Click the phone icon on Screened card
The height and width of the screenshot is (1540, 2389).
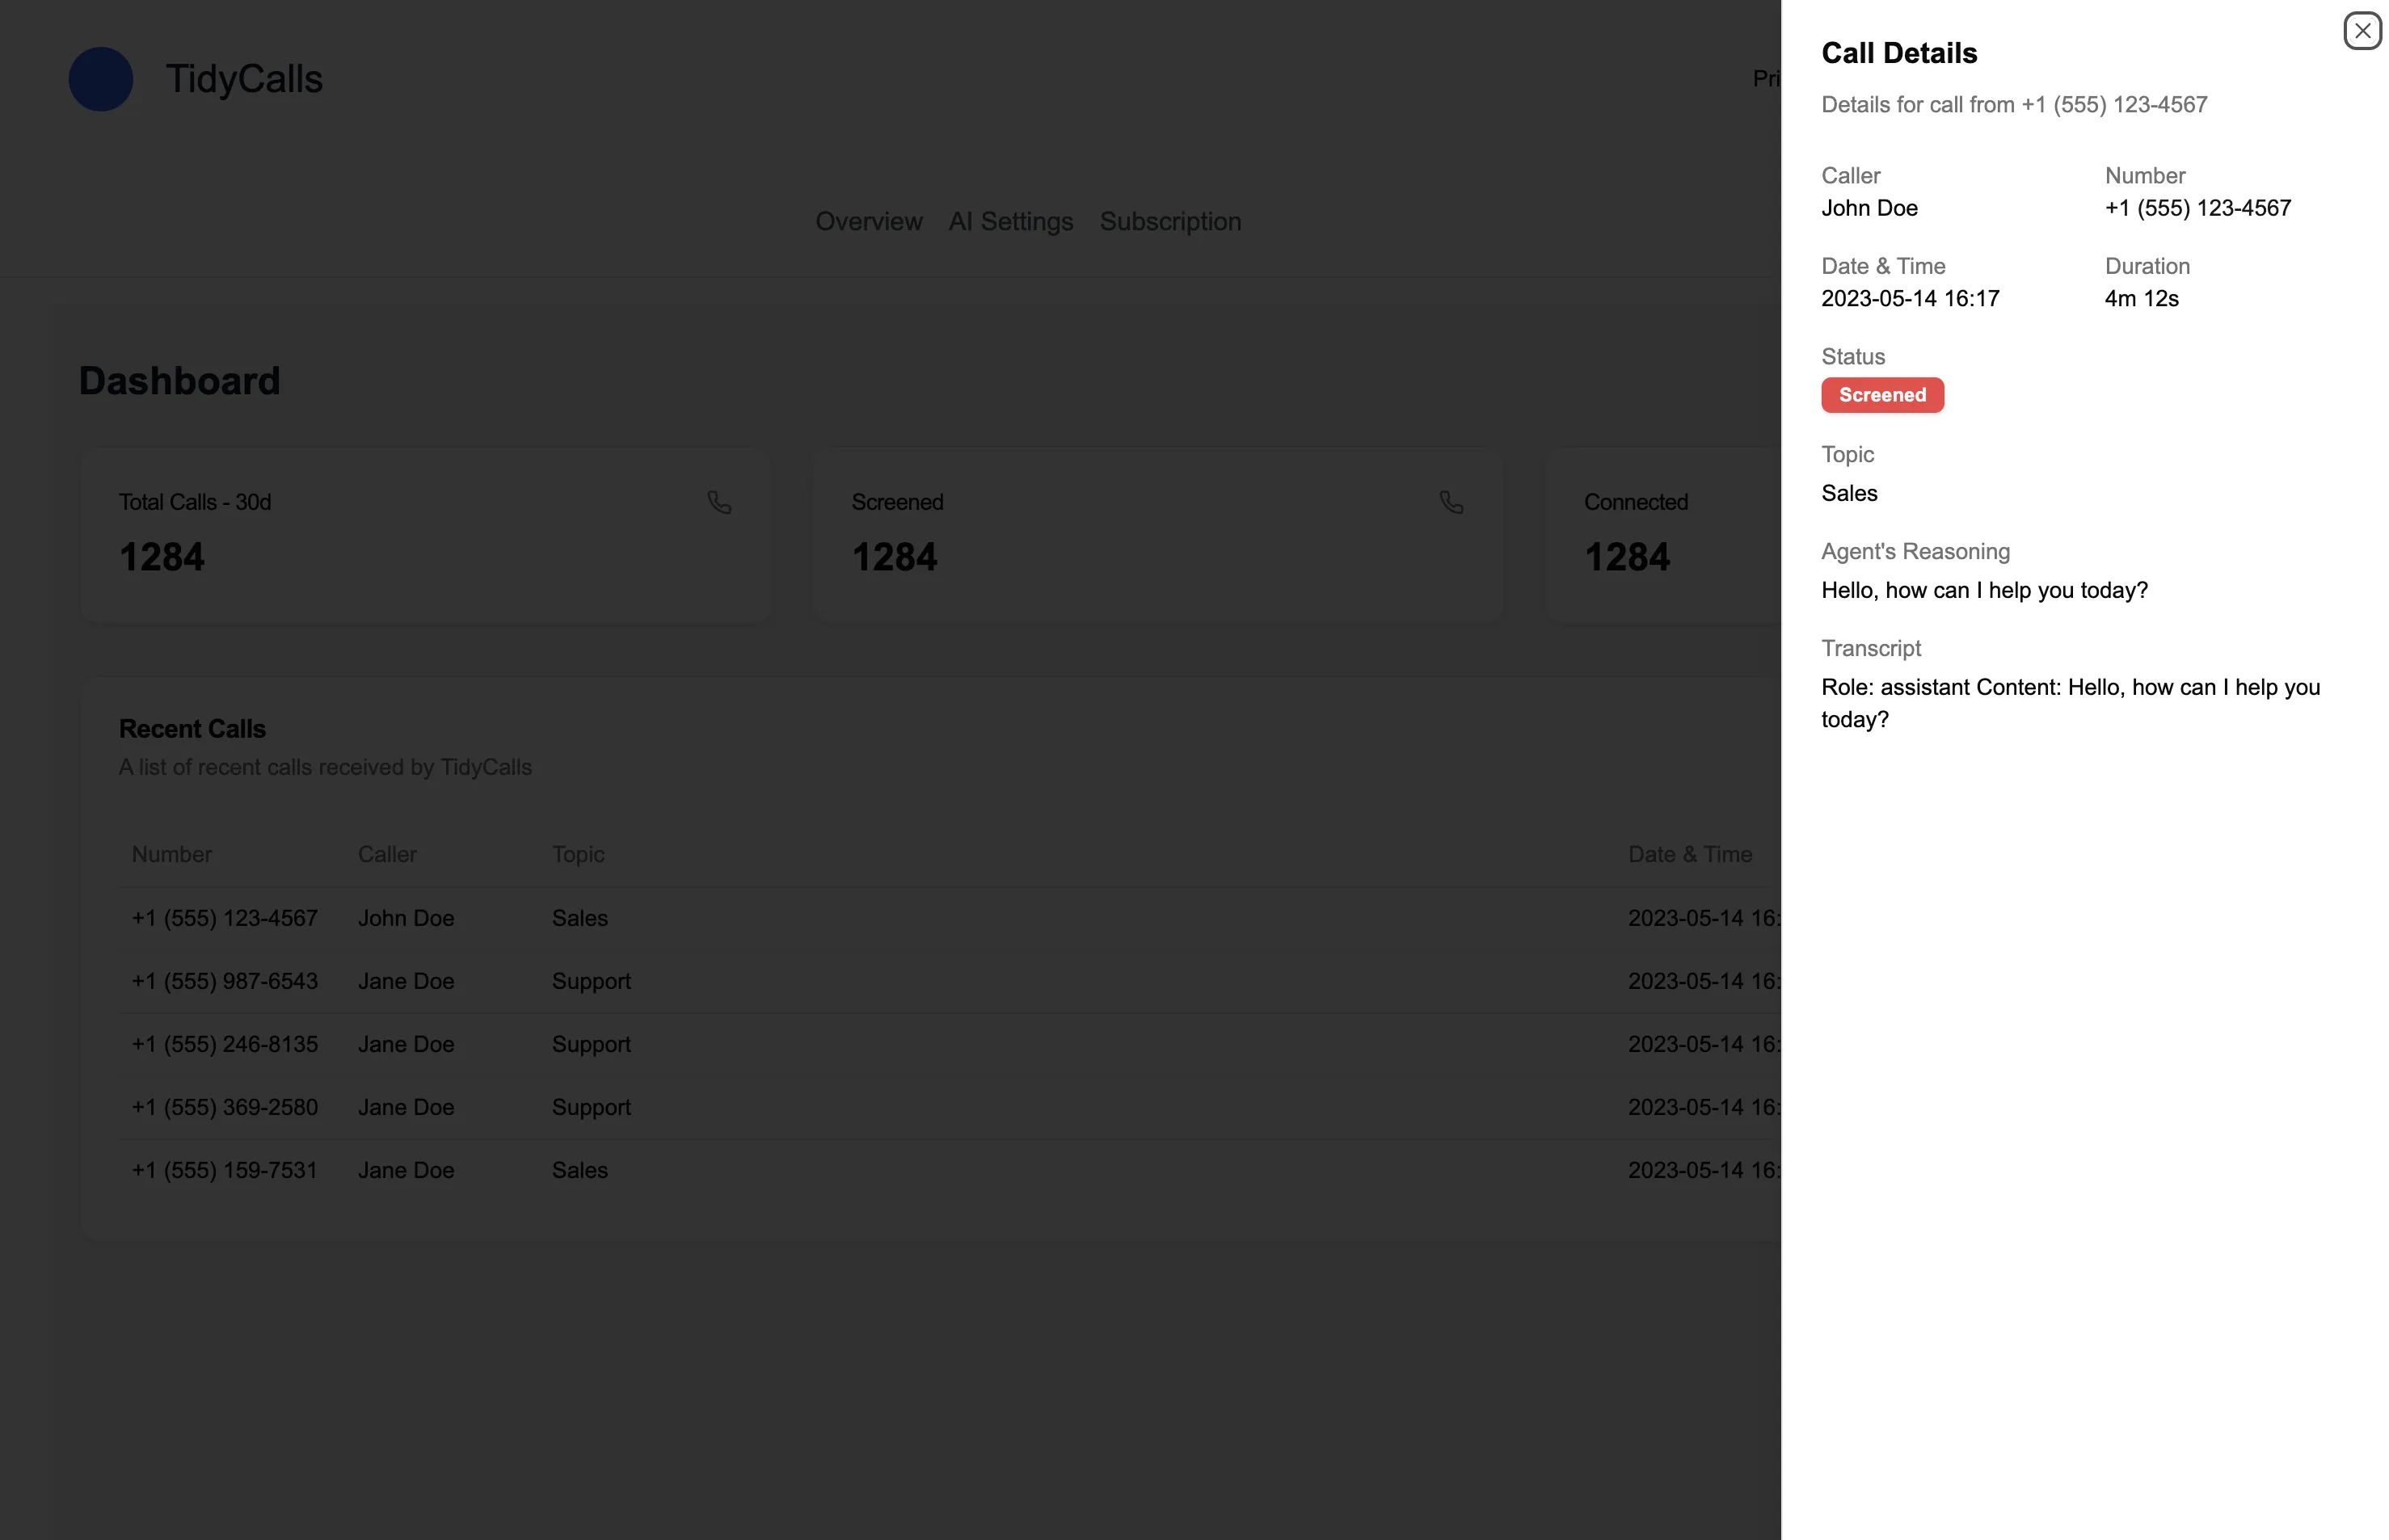[x=1452, y=502]
